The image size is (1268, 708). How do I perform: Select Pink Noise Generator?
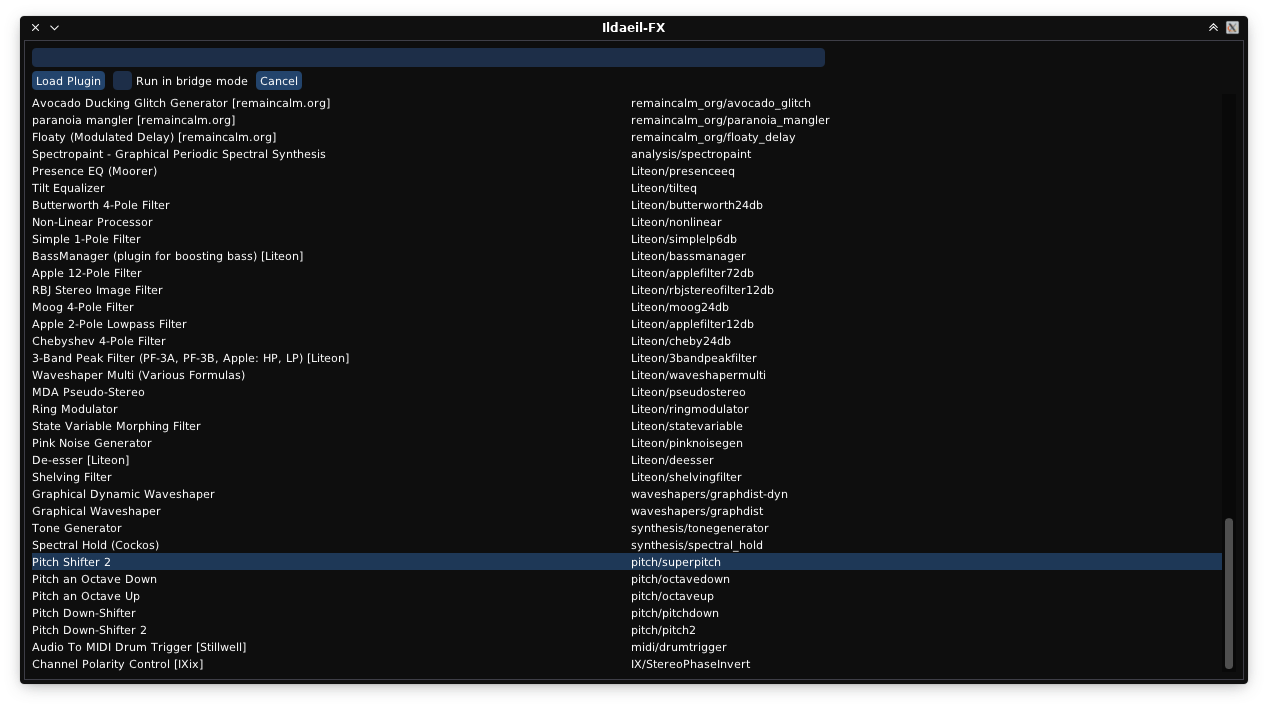click(x=92, y=443)
